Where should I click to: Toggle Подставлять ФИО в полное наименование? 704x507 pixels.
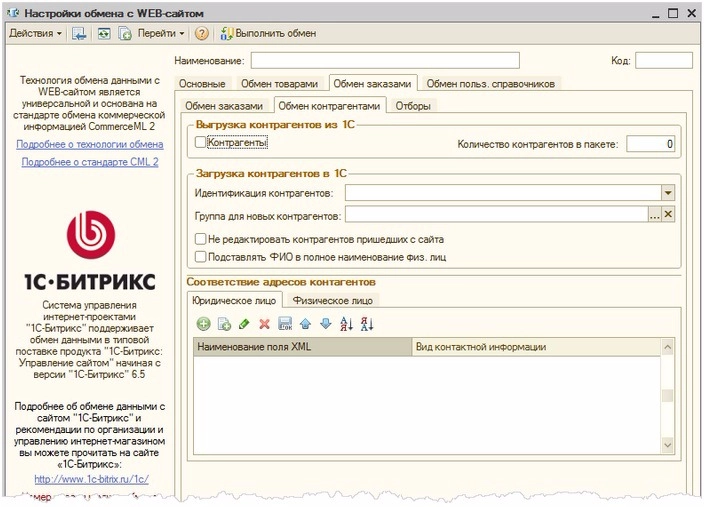tap(200, 257)
